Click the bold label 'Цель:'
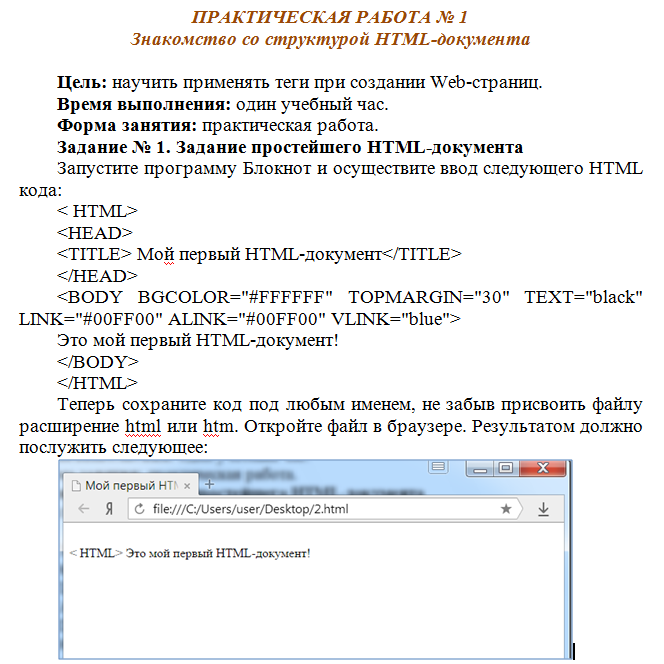664x664 pixels. tap(82, 82)
